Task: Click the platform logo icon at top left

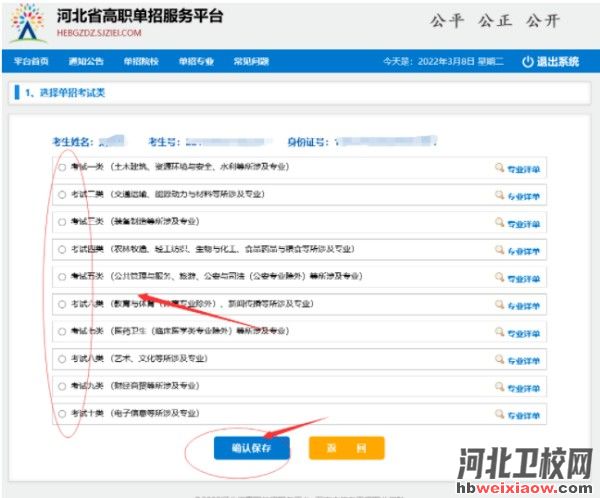Action: [25, 25]
